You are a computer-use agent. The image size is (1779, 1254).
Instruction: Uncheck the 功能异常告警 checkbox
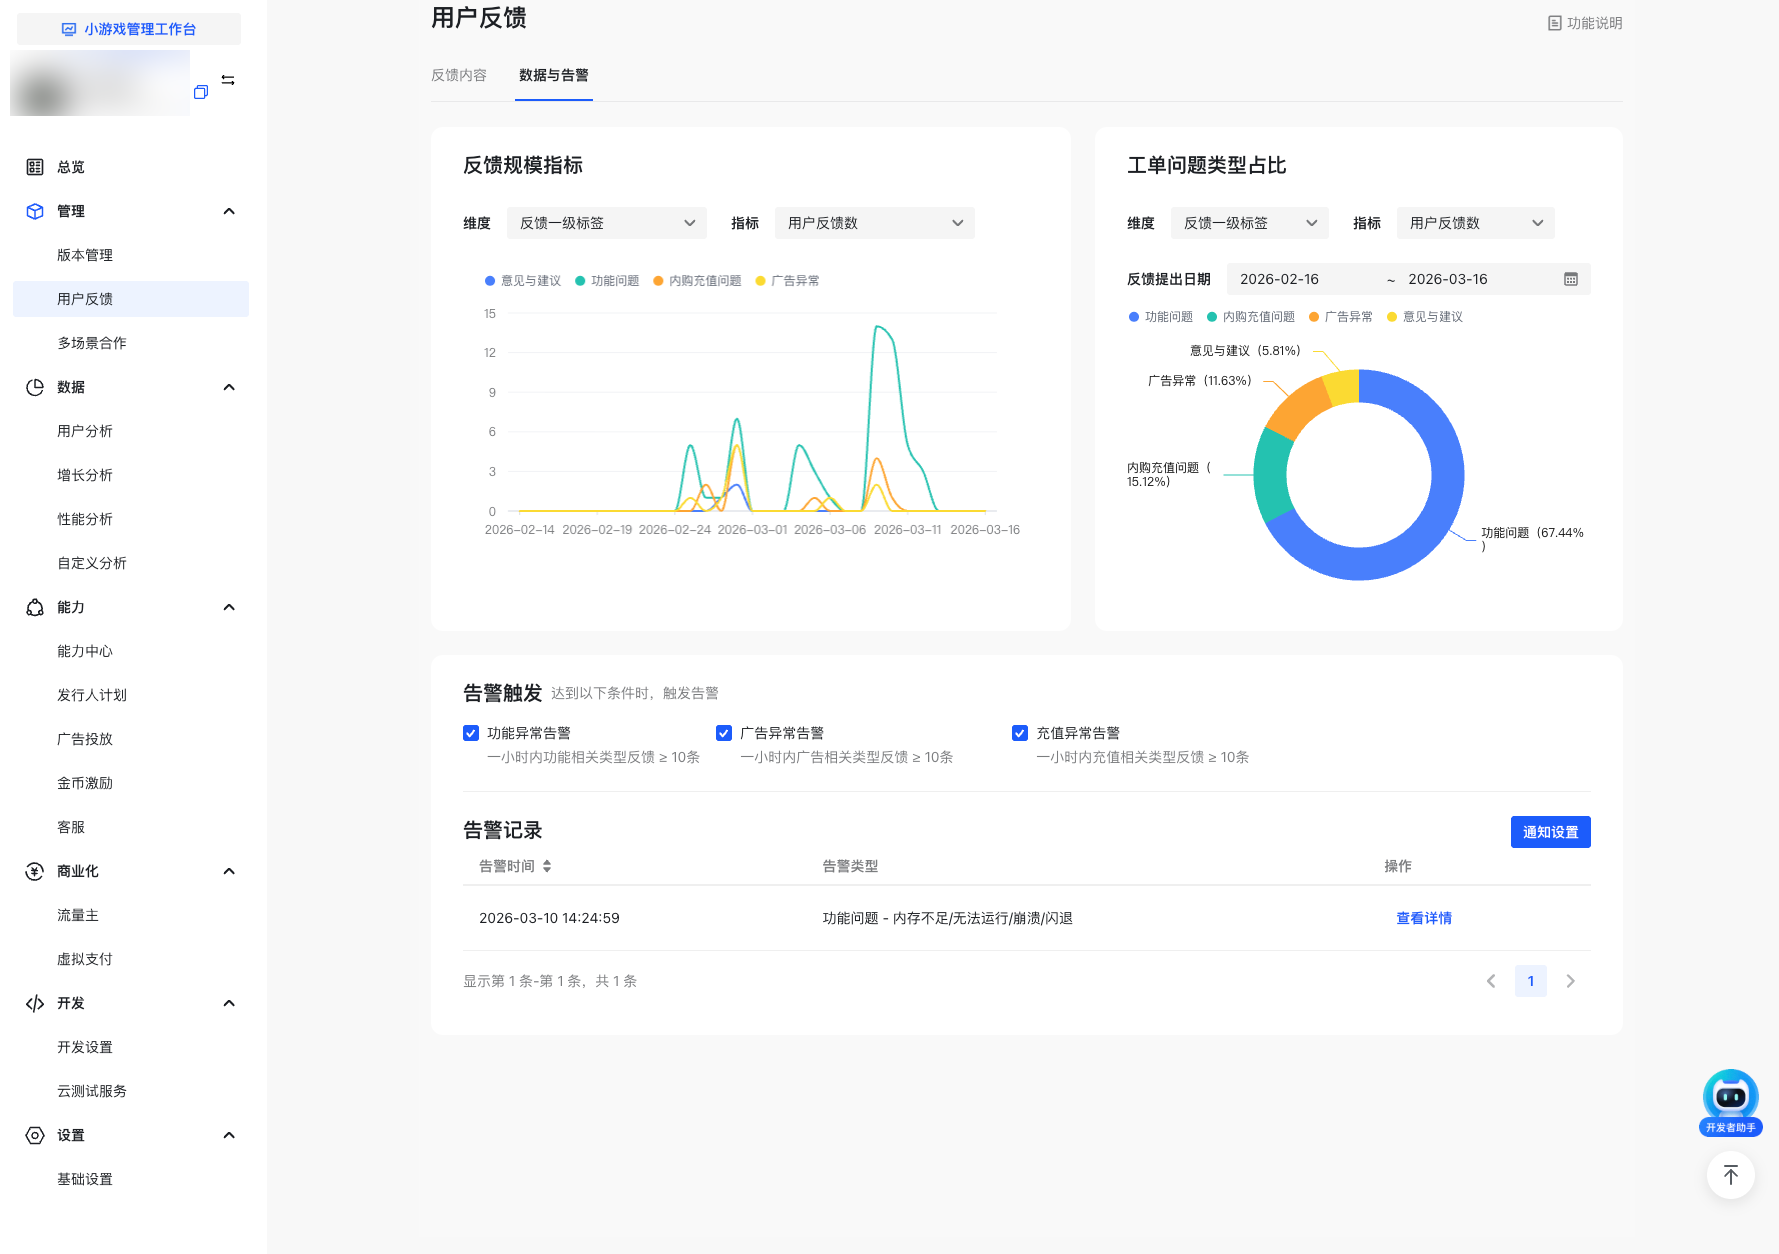pos(471,733)
